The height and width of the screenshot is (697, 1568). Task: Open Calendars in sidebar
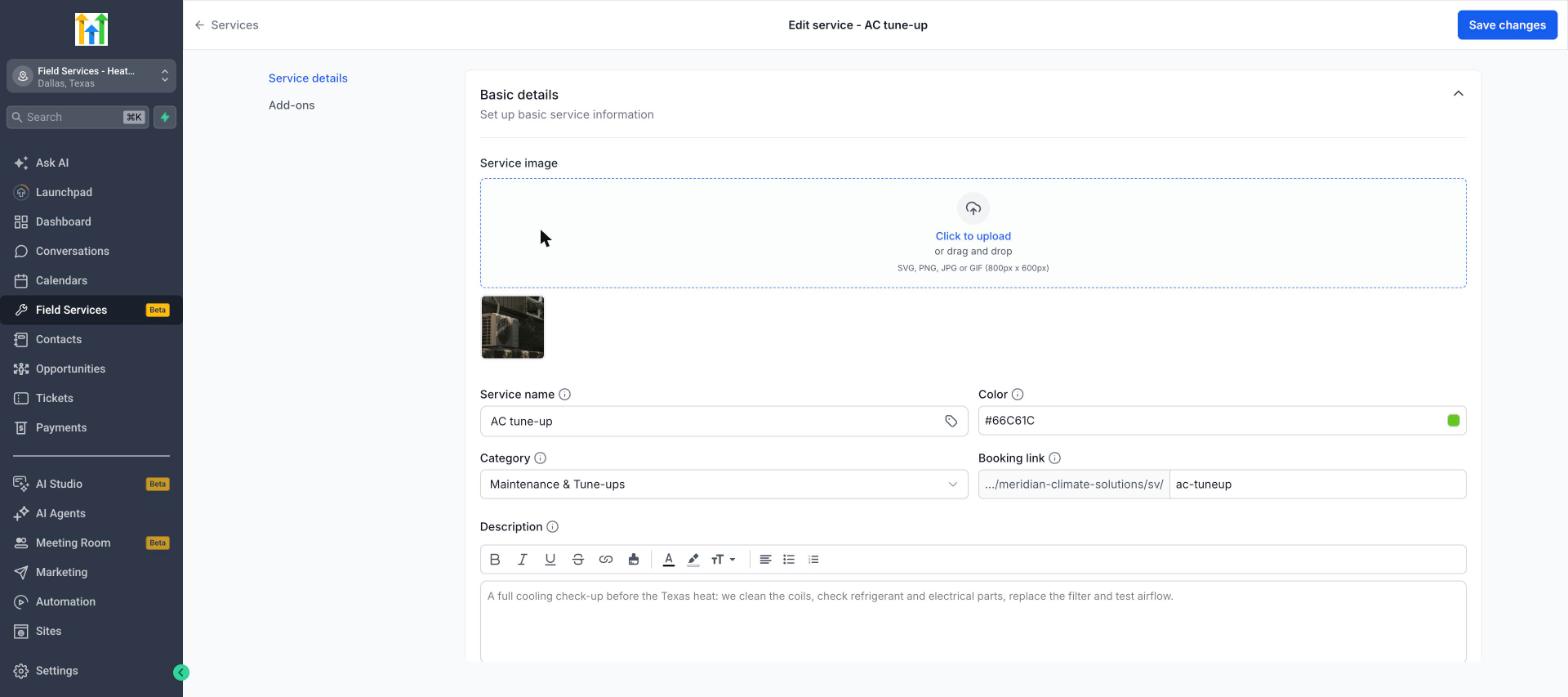pos(91,281)
